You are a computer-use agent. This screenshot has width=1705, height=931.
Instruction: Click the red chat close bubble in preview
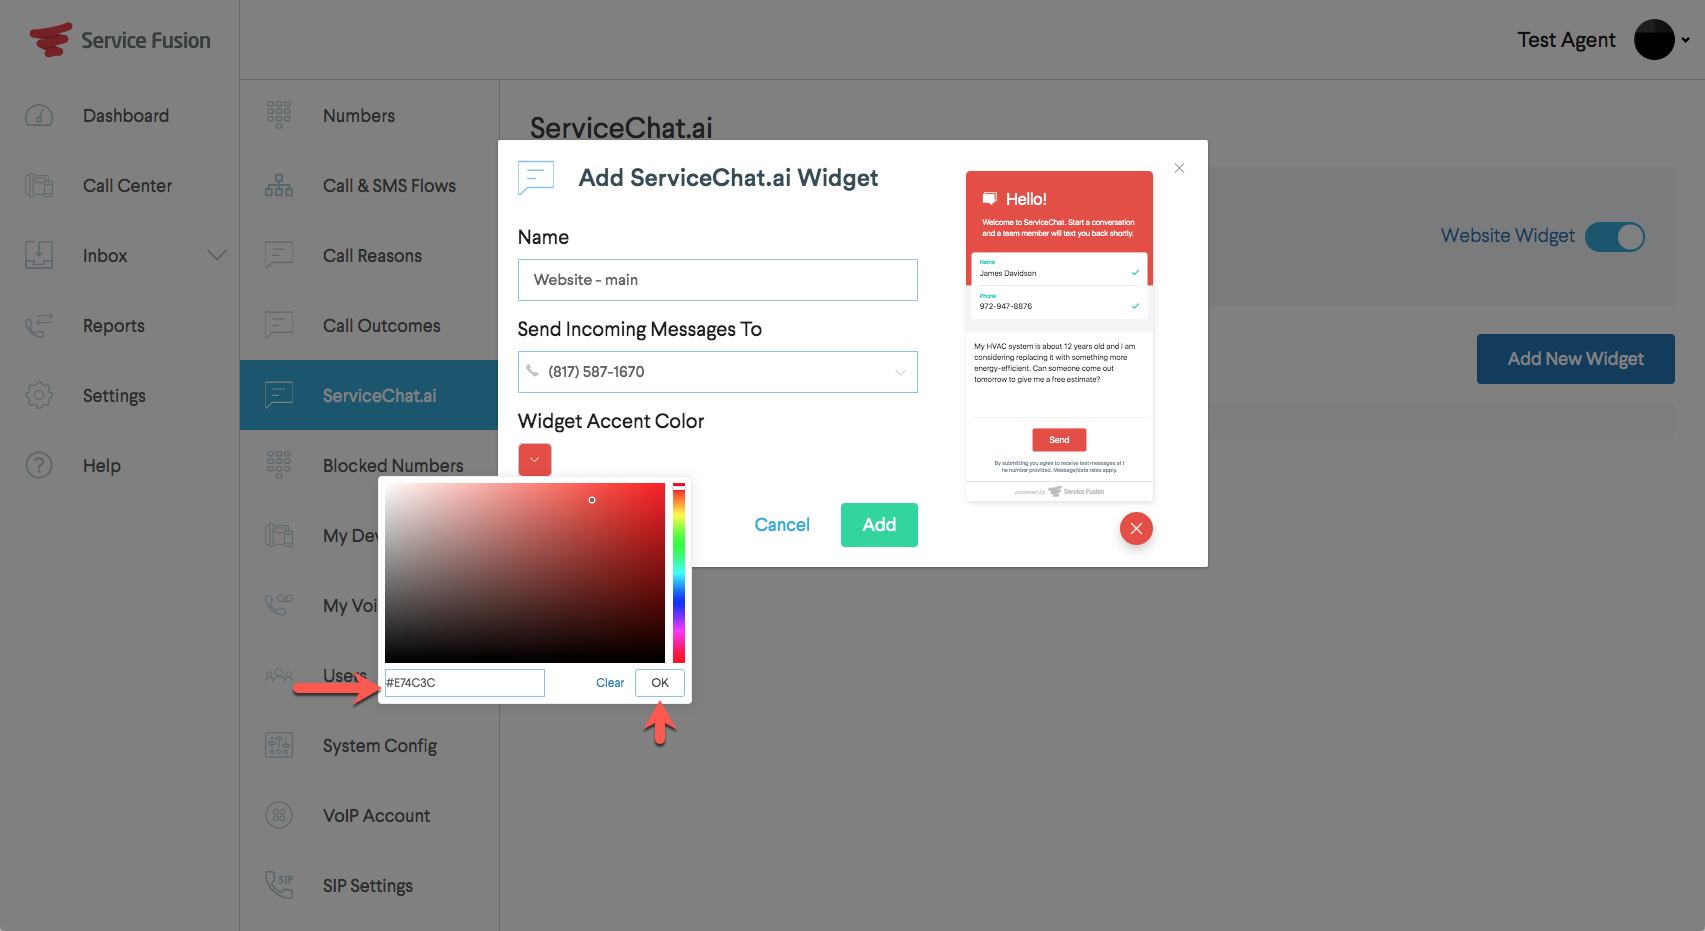1136,529
